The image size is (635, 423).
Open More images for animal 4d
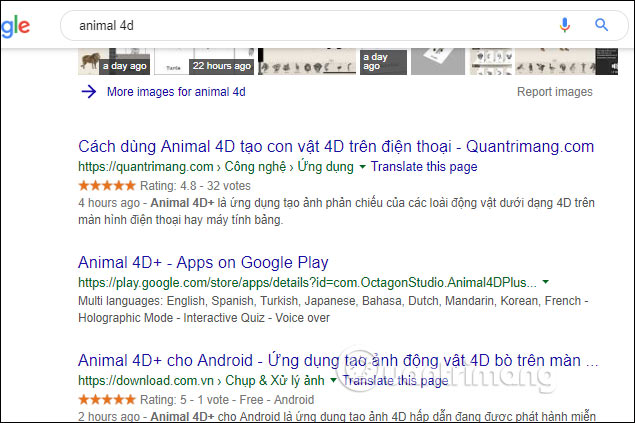pos(176,92)
